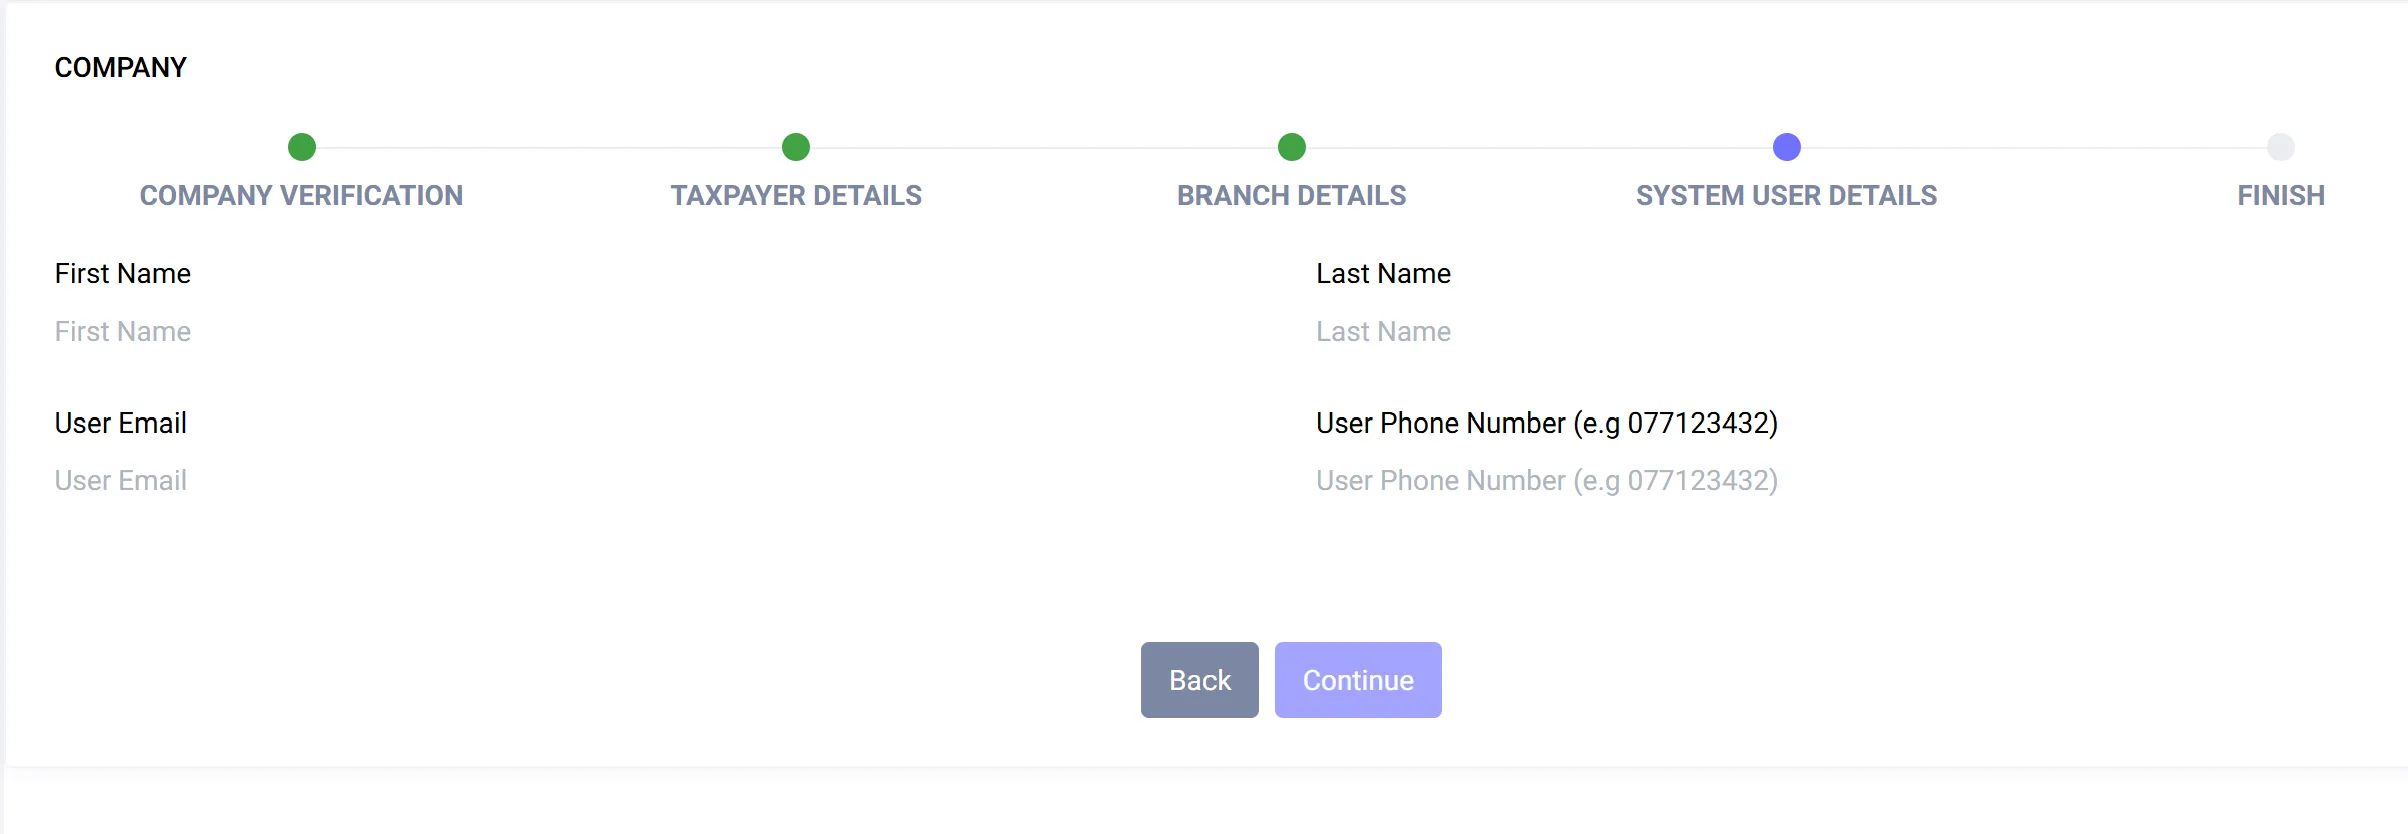Click the Branch Details green step dot

(x=1292, y=147)
